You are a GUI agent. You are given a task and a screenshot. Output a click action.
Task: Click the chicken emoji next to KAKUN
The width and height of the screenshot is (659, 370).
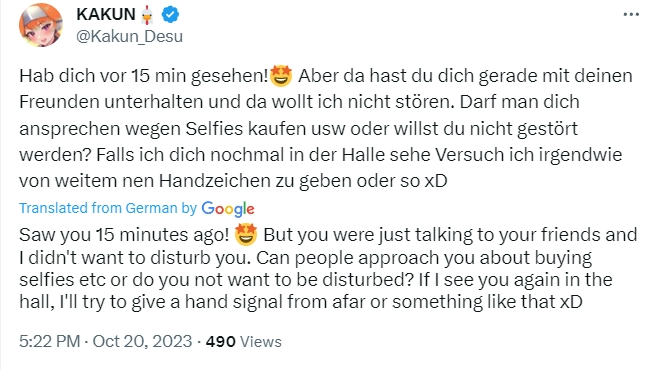point(147,15)
